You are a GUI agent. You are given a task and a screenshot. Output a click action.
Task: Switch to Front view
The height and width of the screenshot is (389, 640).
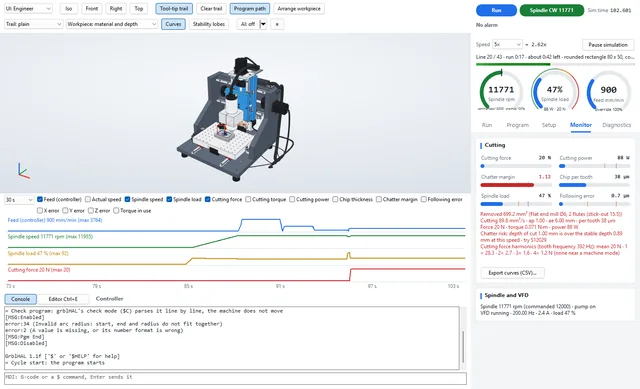pyautogui.click(x=91, y=9)
